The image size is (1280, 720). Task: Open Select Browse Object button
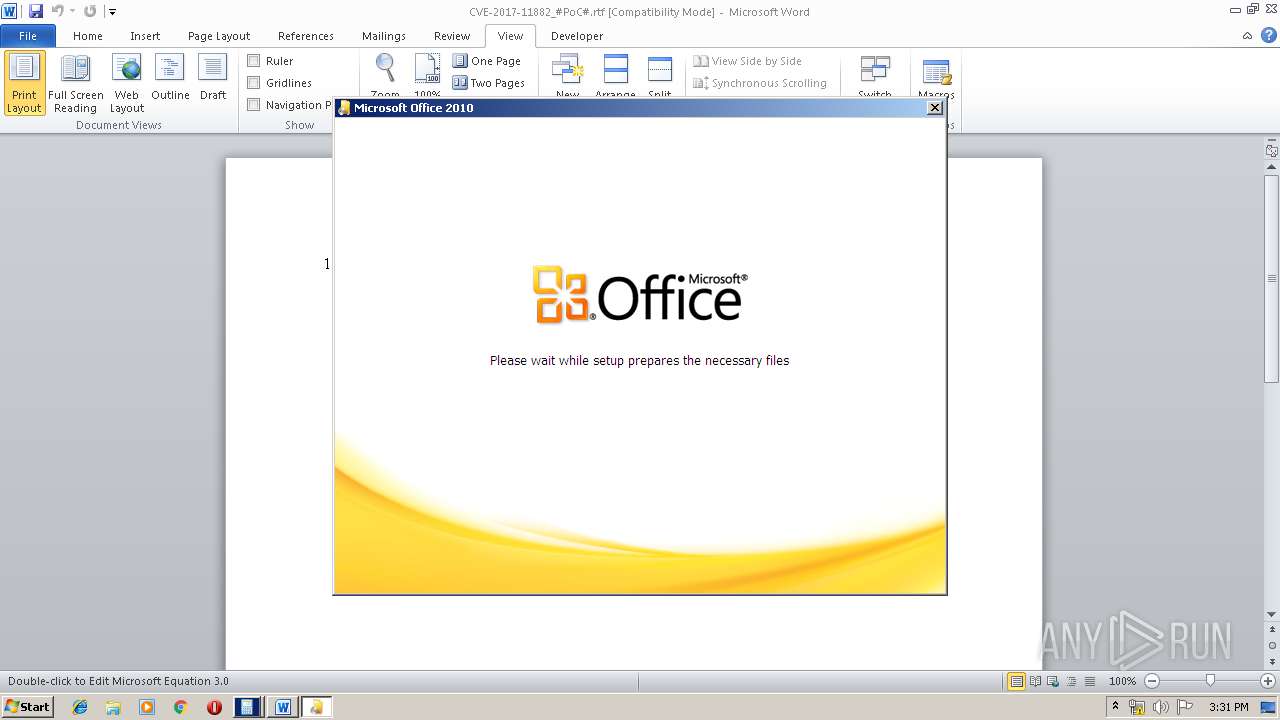click(1271, 646)
